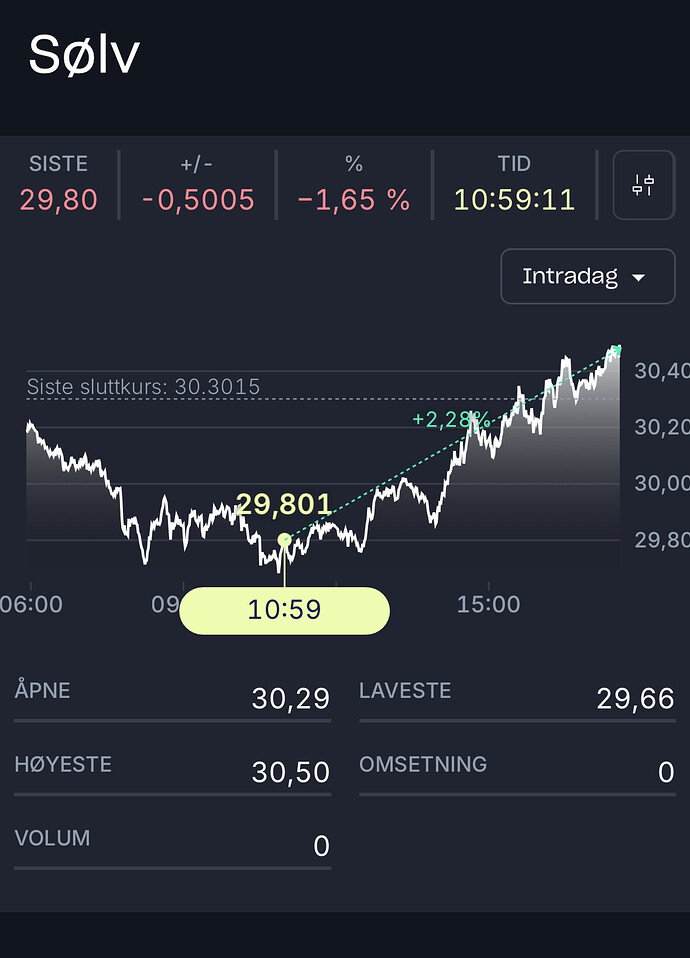Click the OMSETNING row
The image size is (690, 958).
point(517,771)
